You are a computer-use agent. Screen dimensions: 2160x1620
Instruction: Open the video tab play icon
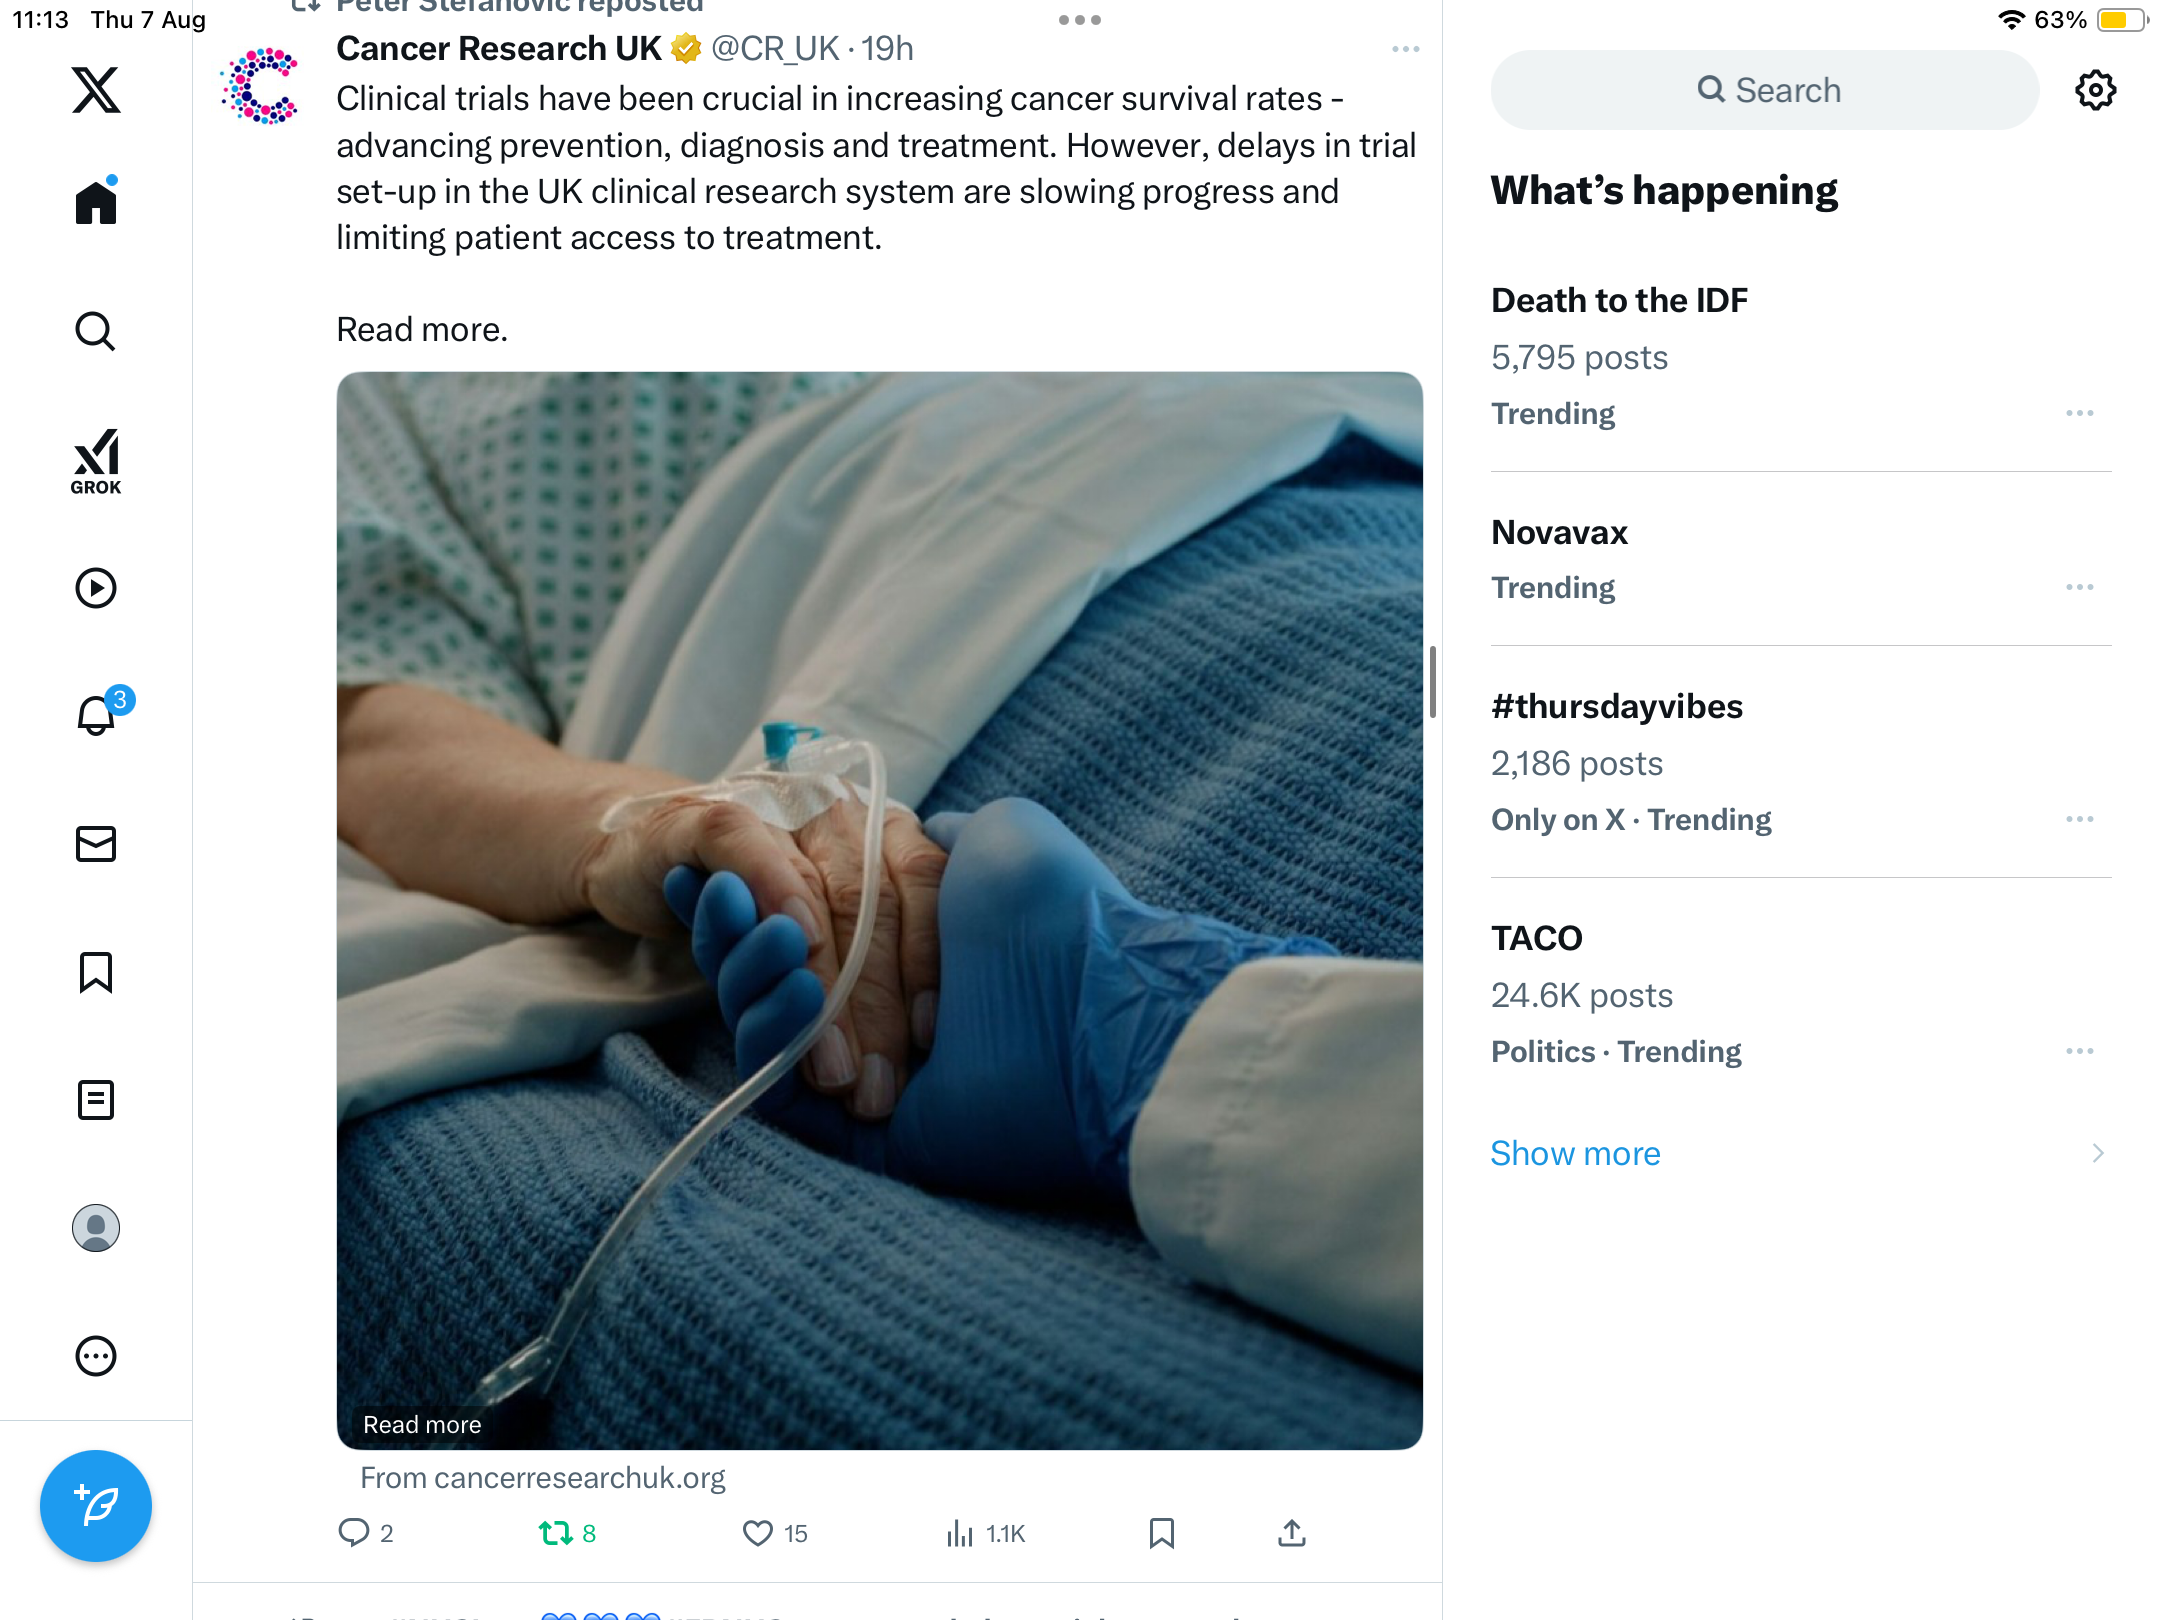point(96,588)
